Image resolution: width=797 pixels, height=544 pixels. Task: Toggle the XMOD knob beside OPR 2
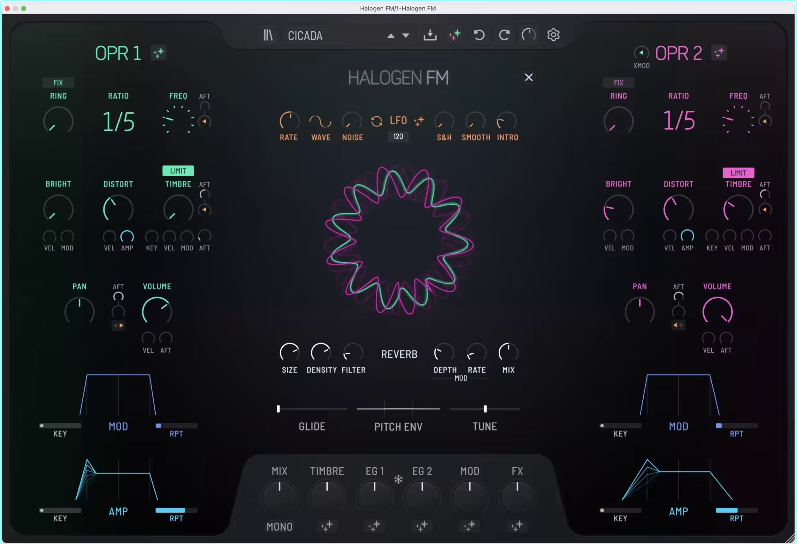pyautogui.click(x=641, y=52)
